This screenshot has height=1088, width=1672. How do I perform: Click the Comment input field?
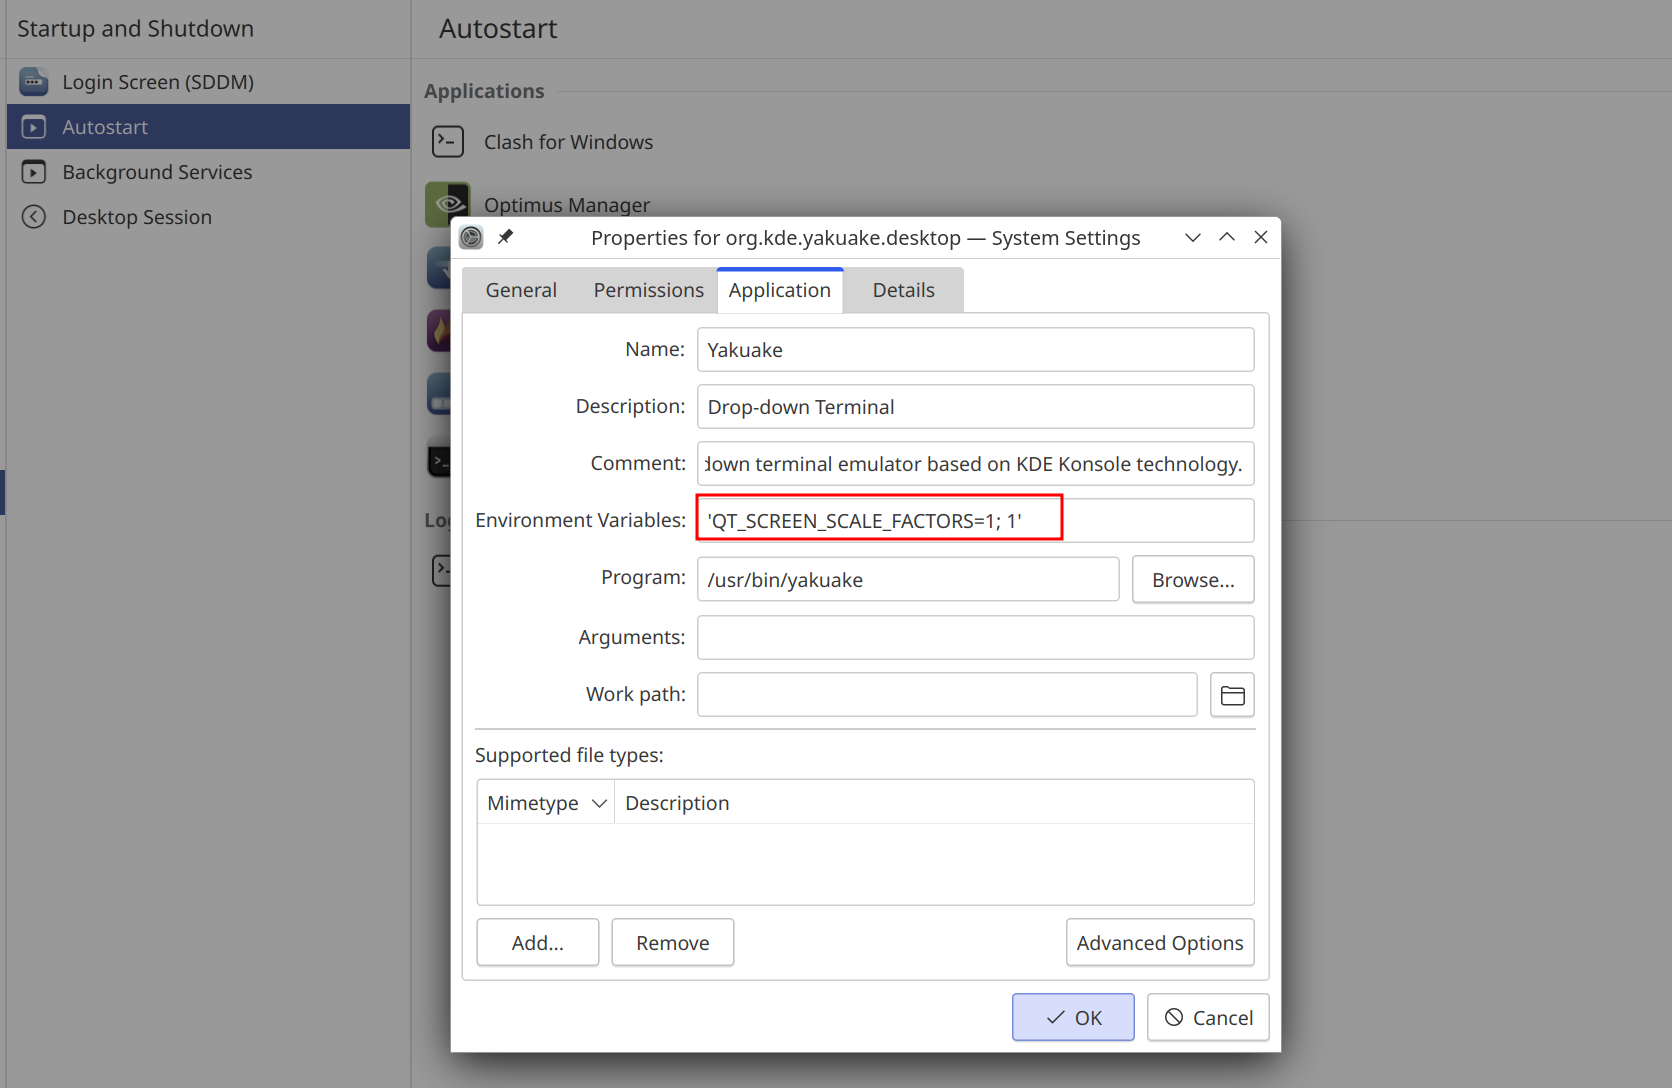click(976, 464)
